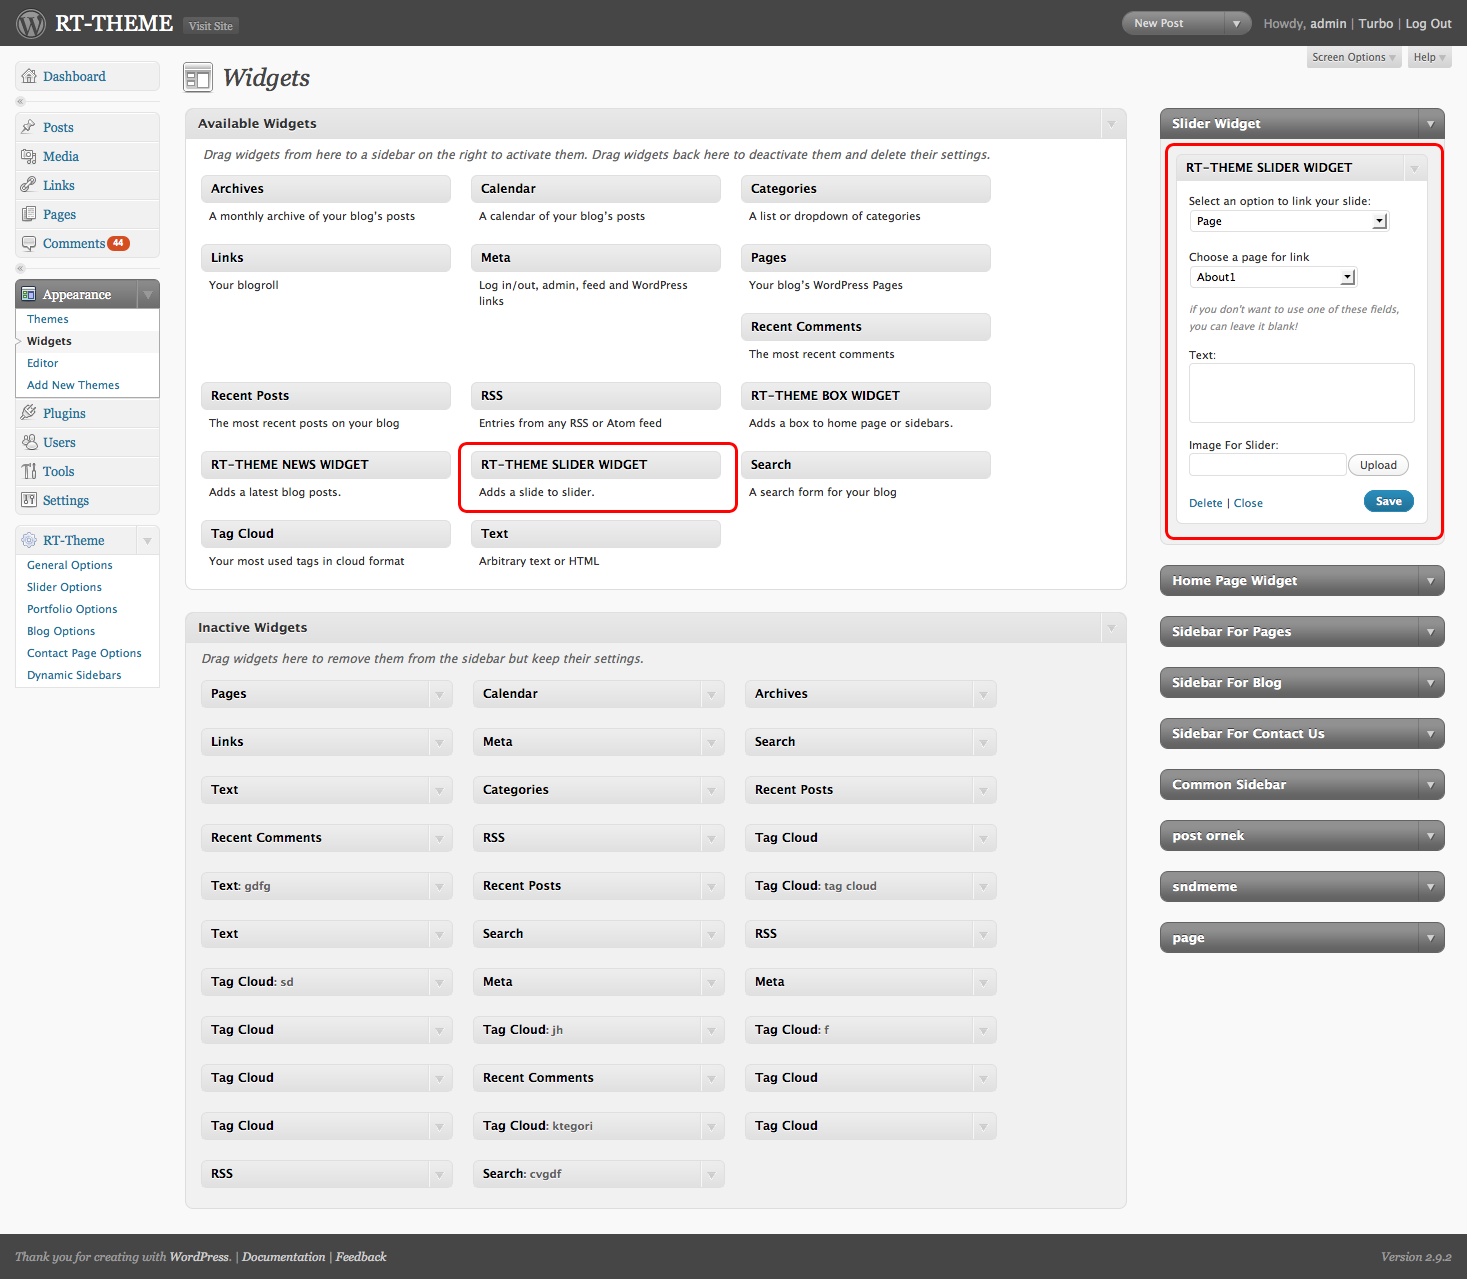The height and width of the screenshot is (1279, 1467).
Task: Open General Options under RT-Theme
Action: pyautogui.click(x=70, y=565)
